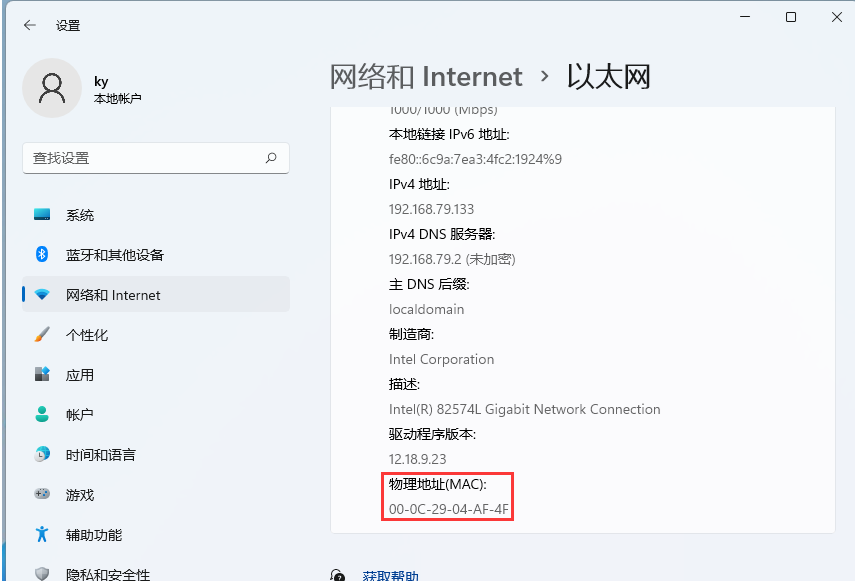Go back with the arrow icon

click(x=29, y=25)
